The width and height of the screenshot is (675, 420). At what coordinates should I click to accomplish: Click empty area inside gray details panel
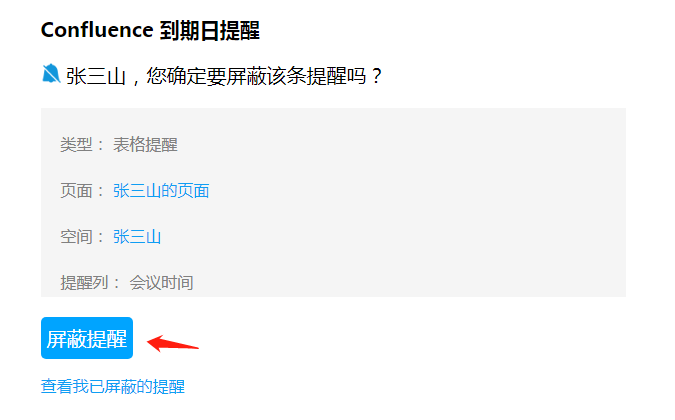click(409, 202)
